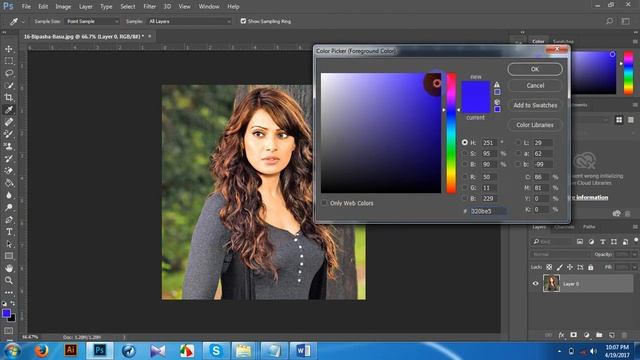This screenshot has width=640, height=360.
Task: Open the Filter menu
Action: 149,7
